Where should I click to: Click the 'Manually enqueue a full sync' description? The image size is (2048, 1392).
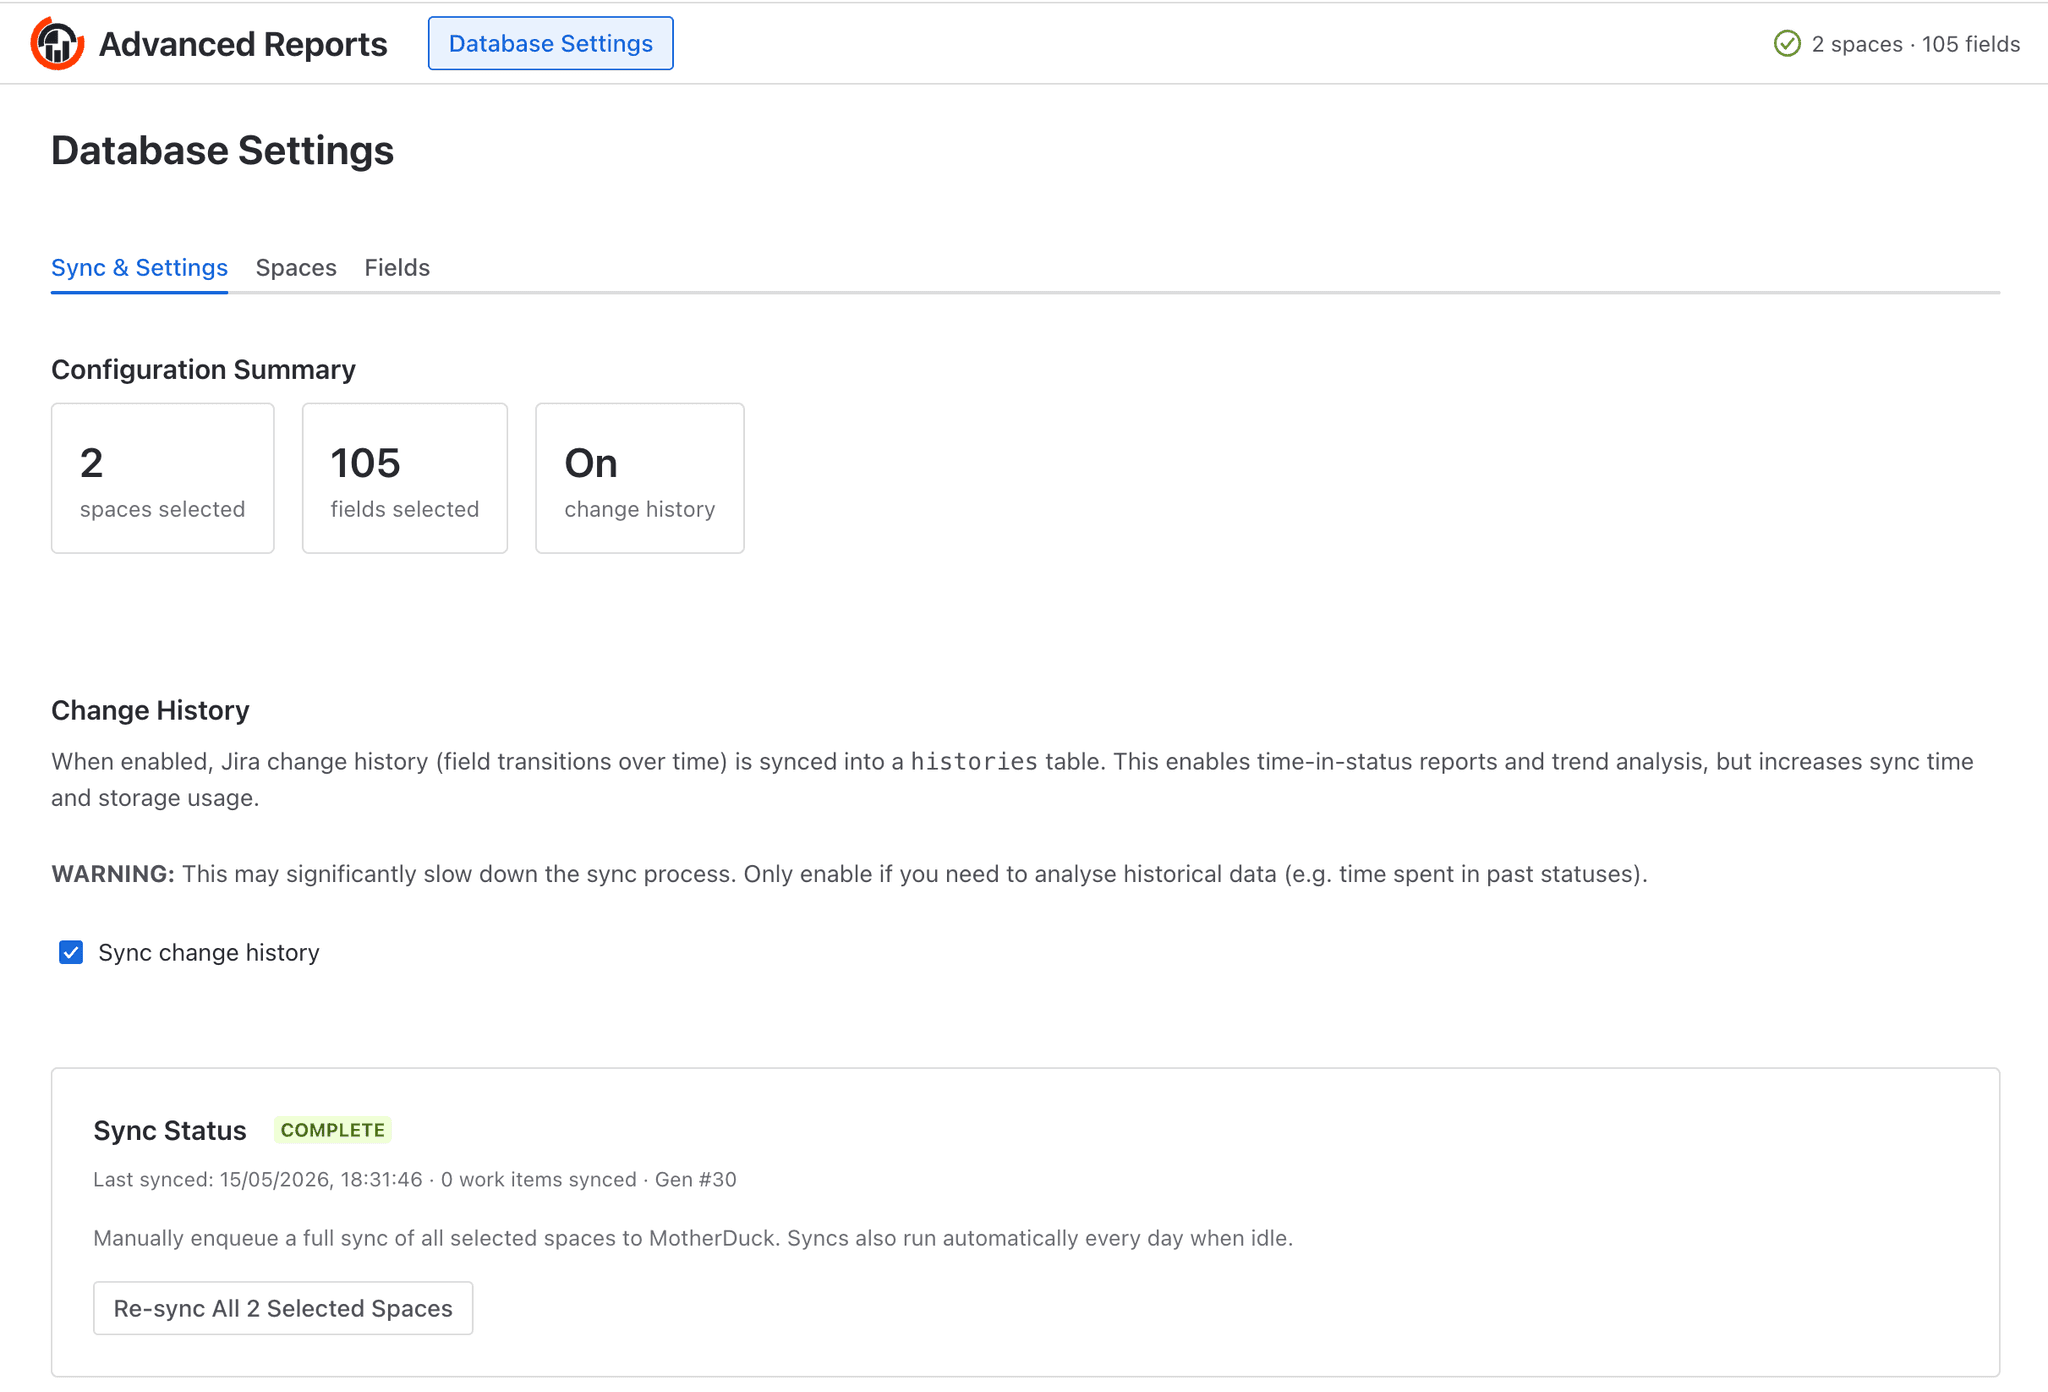693,1238
